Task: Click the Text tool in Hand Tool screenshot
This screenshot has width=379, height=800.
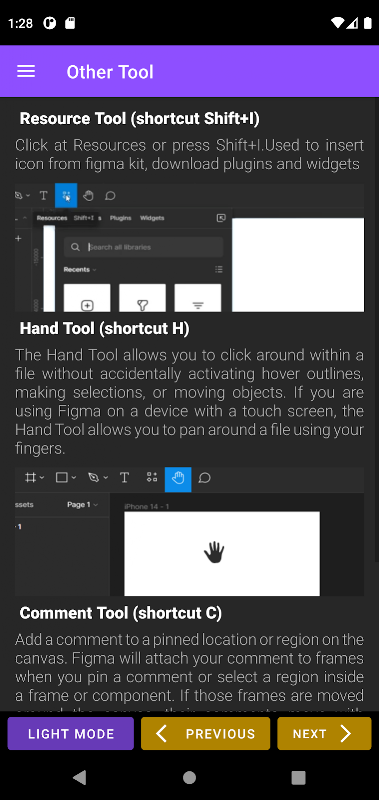Action: (124, 478)
